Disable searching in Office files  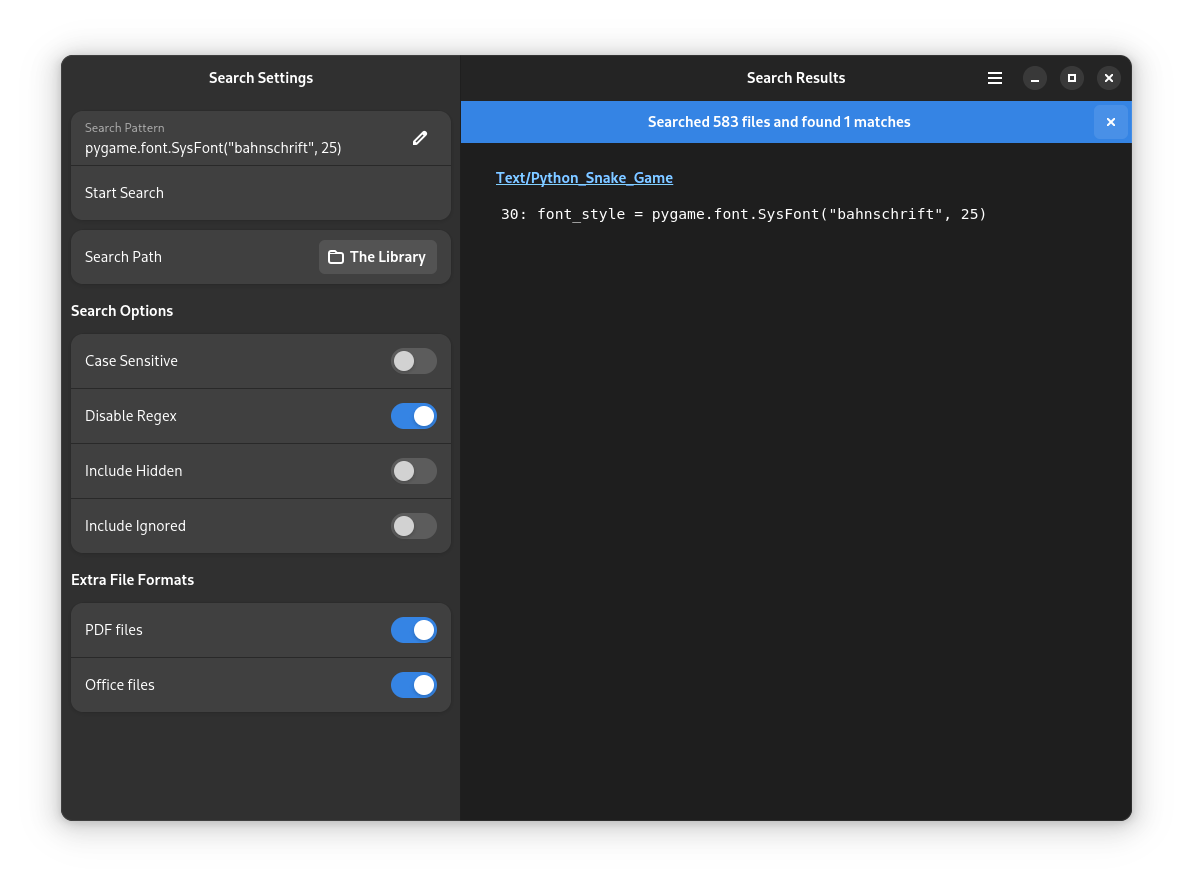pyautogui.click(x=414, y=685)
